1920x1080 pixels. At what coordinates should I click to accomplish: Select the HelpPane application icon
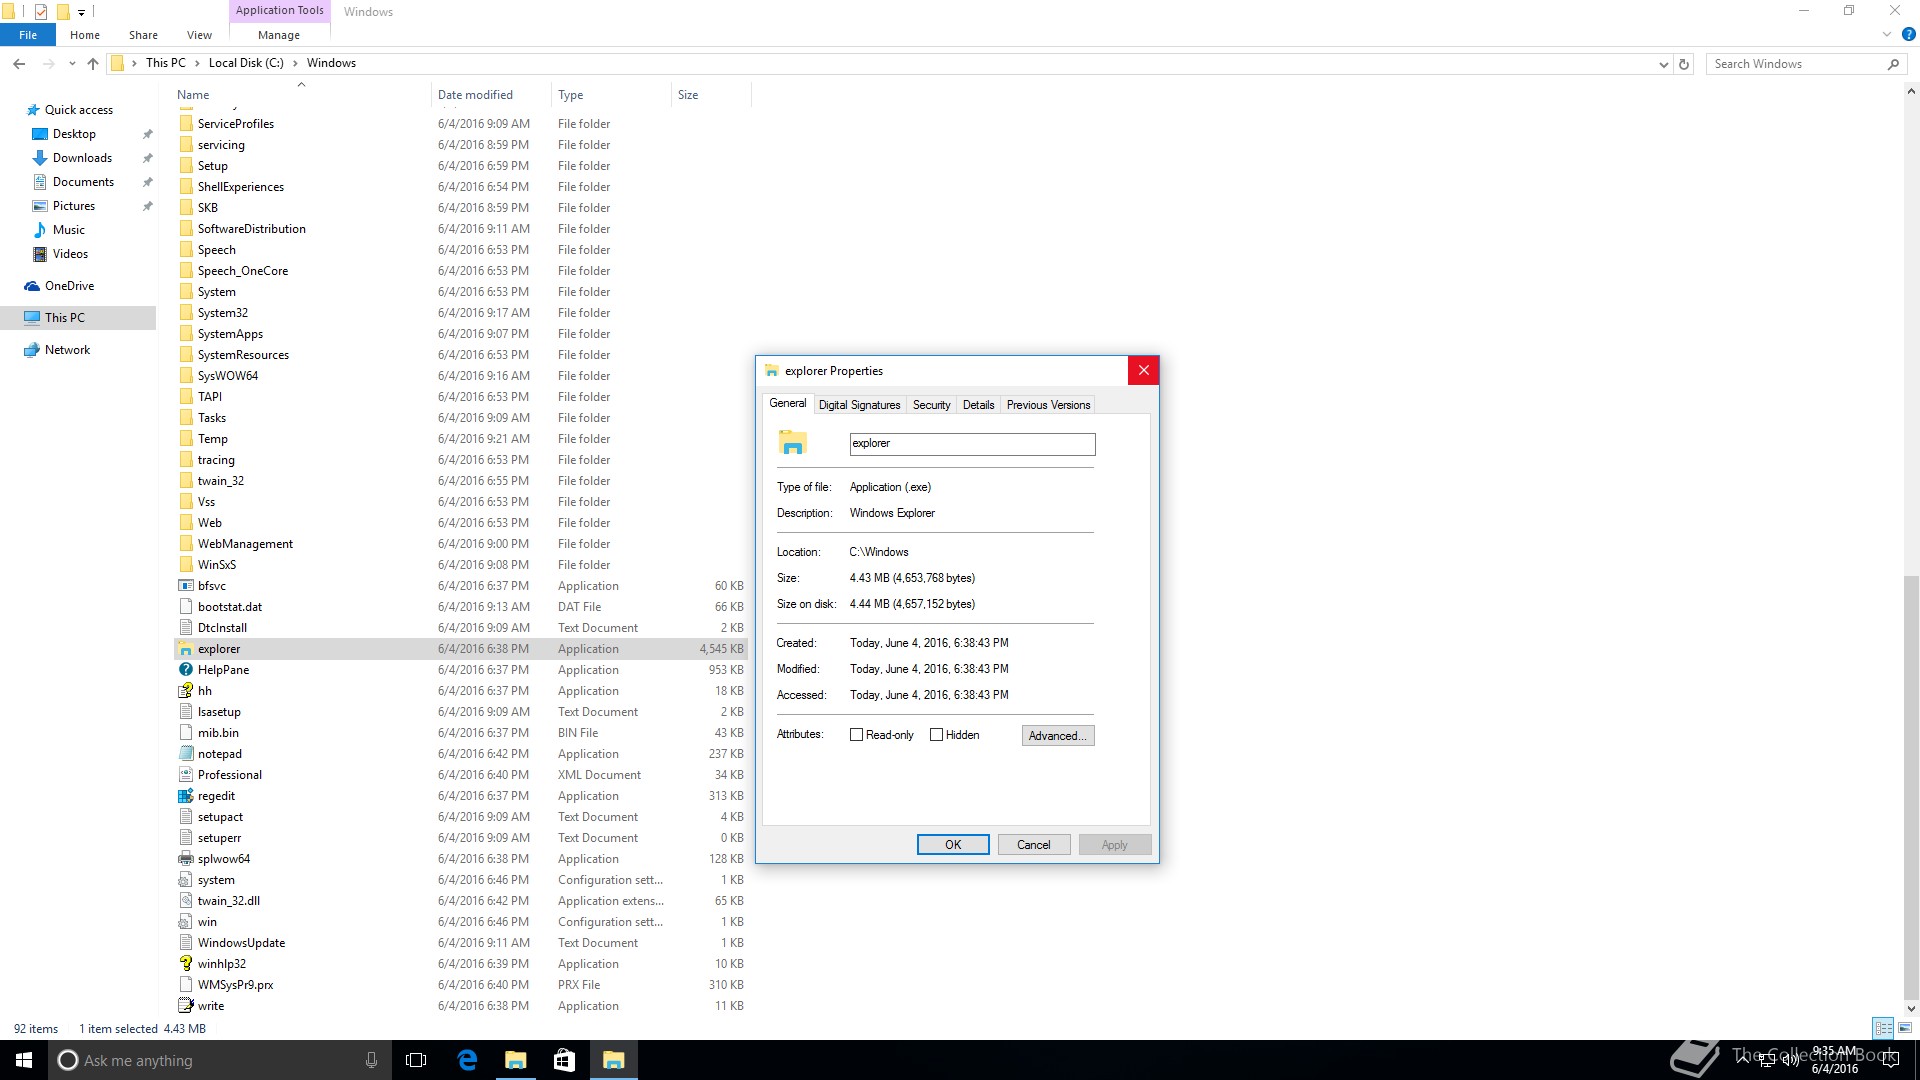coord(185,670)
